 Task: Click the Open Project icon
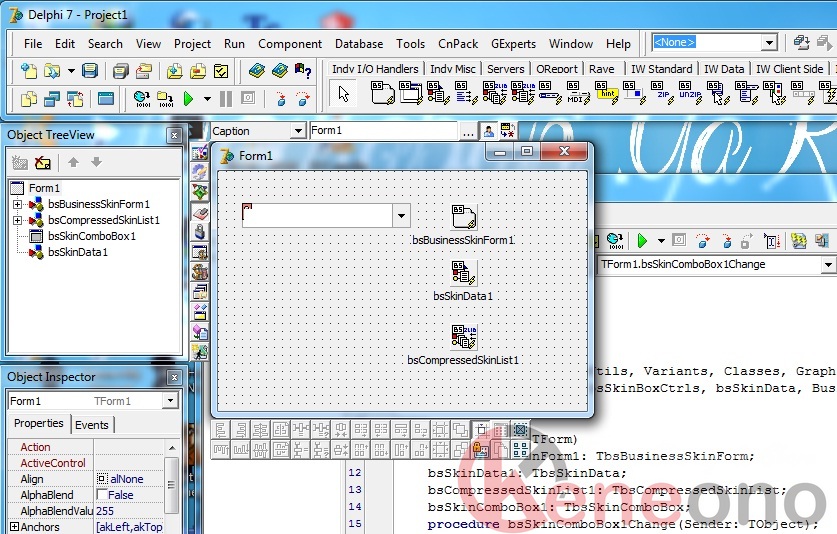pyautogui.click(x=144, y=70)
